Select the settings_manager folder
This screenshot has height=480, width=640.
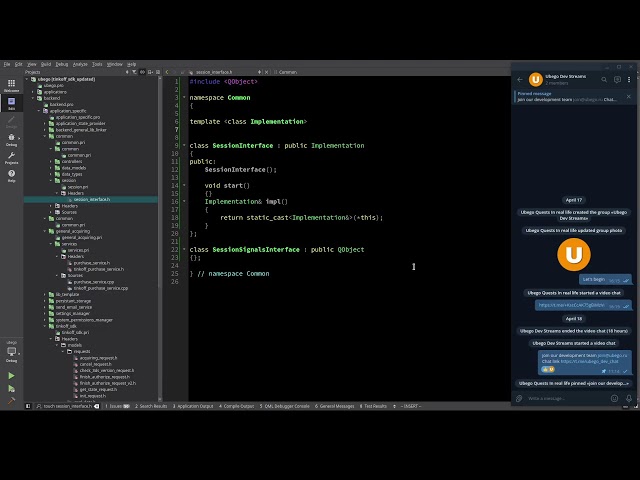pos(72,313)
